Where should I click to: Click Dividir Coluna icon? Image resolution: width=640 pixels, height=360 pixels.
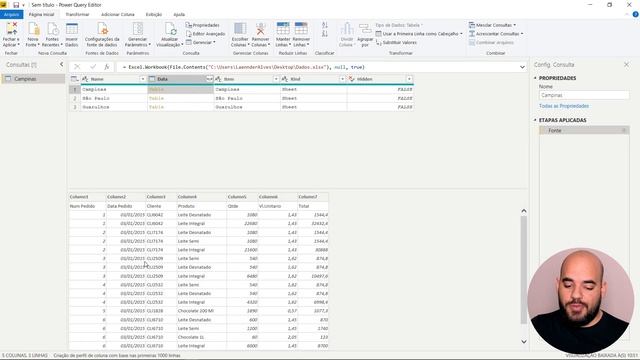(347, 29)
